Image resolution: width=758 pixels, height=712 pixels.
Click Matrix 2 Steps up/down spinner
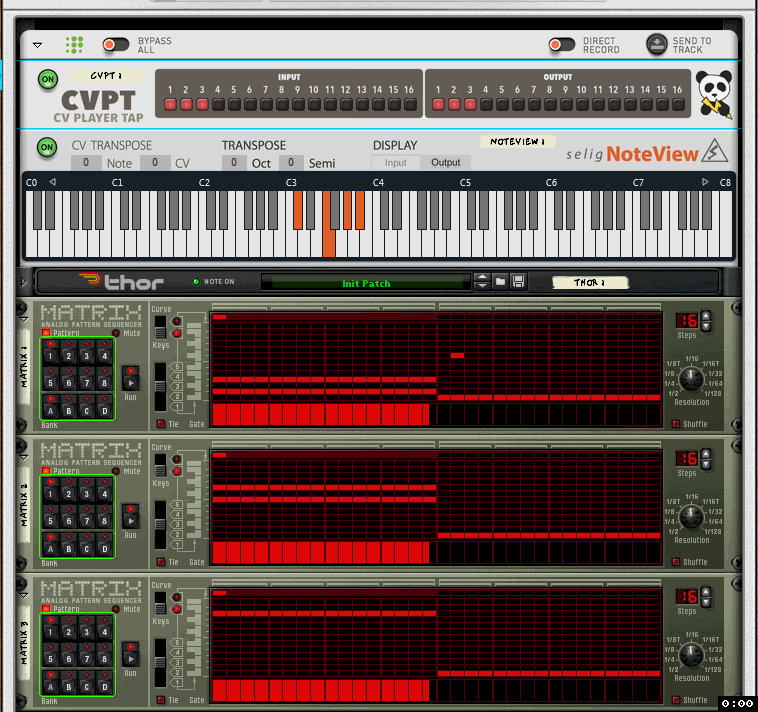tap(706, 459)
